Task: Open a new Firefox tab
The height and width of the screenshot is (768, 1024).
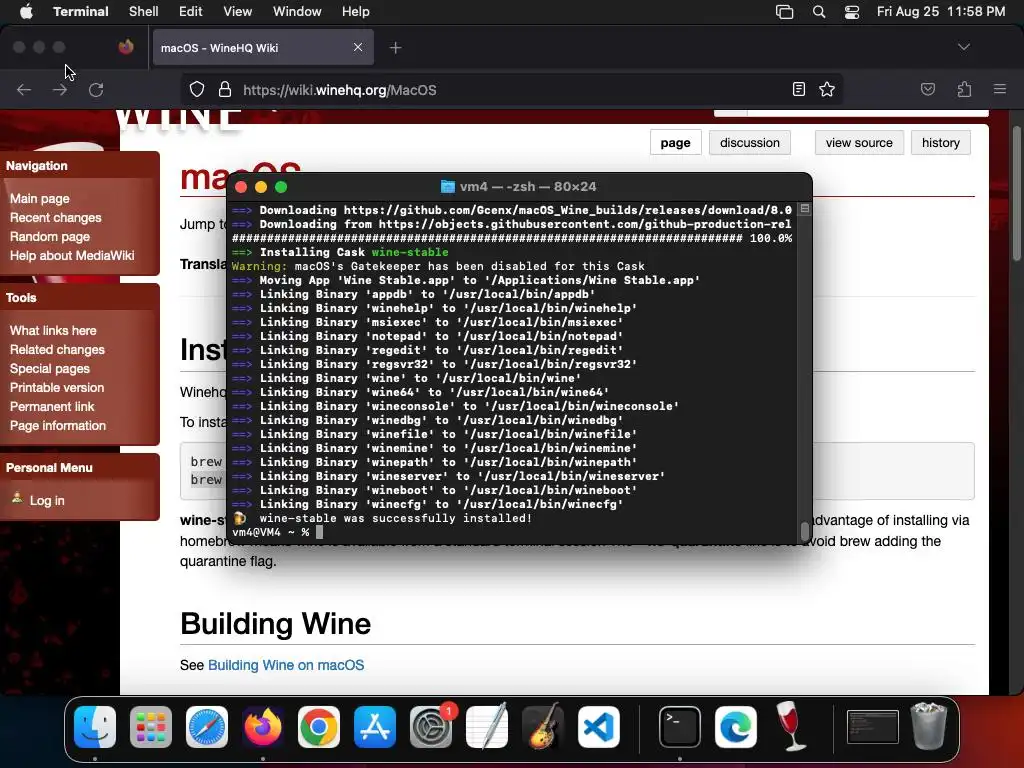Action: (396, 48)
